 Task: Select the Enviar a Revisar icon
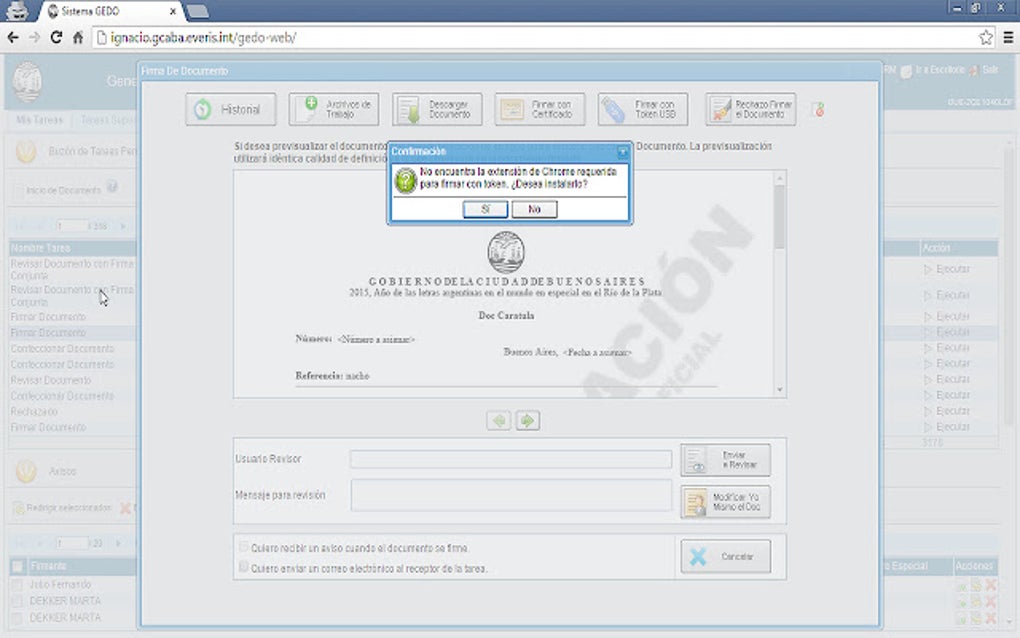725,459
